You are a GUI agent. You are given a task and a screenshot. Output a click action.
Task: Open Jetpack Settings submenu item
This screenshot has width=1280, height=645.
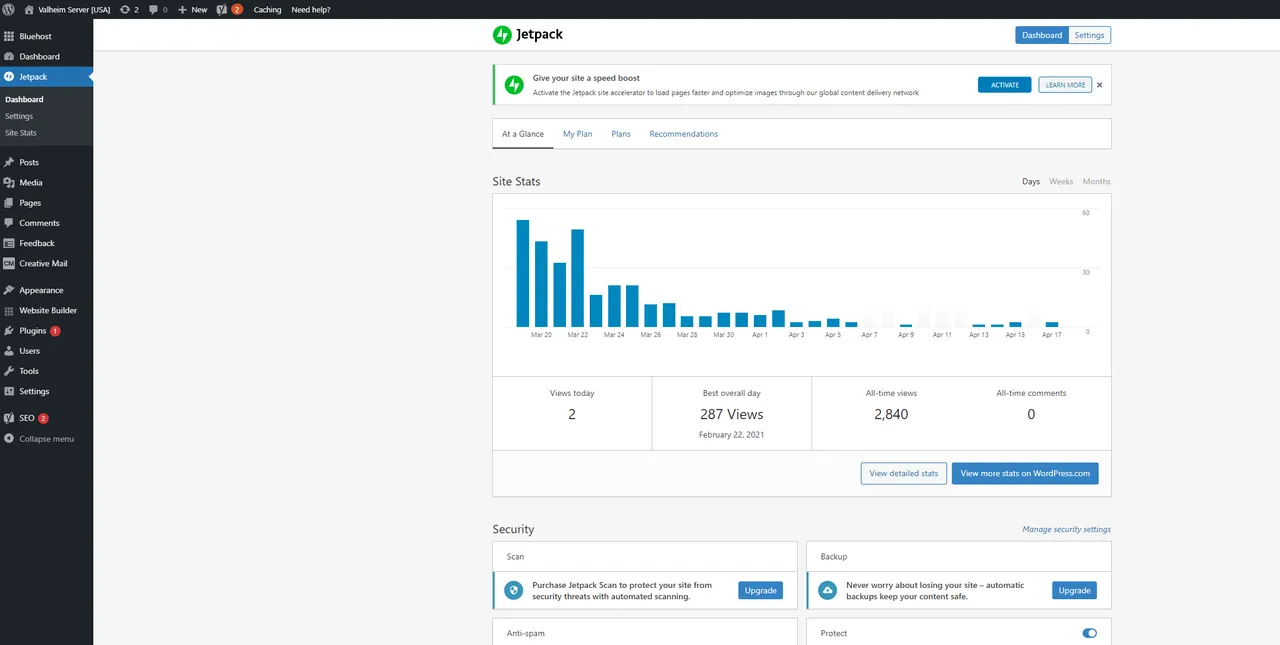click(19, 116)
